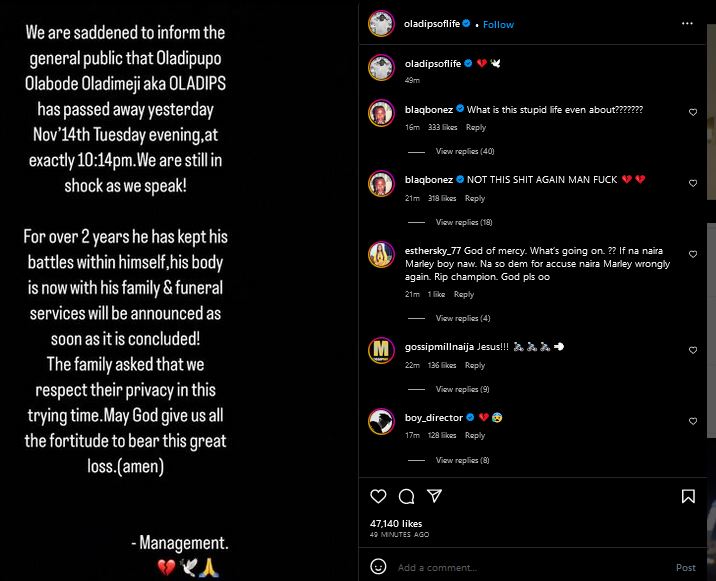The image size is (716, 581).
Task: Save the post with the bookmark icon
Action: point(688,496)
